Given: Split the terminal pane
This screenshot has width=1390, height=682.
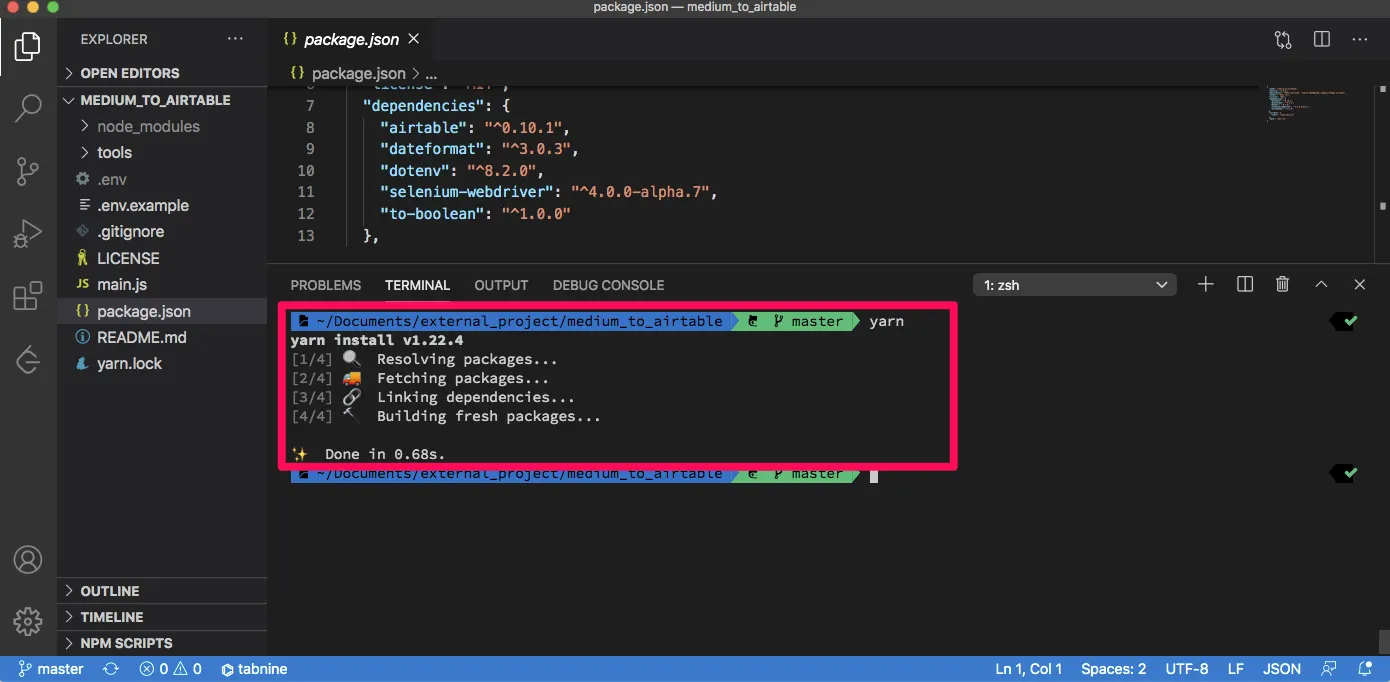Looking at the screenshot, I should click(x=1245, y=285).
